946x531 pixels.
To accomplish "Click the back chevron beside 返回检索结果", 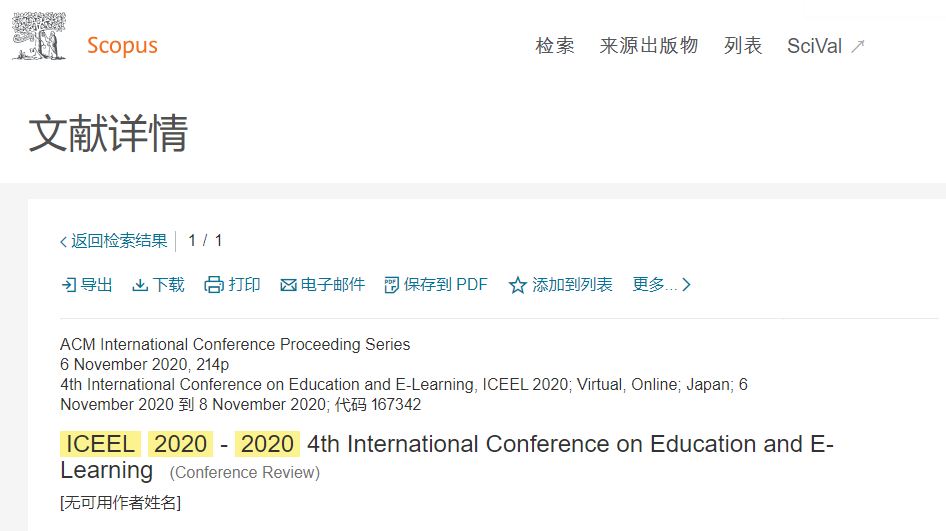I will [63, 242].
